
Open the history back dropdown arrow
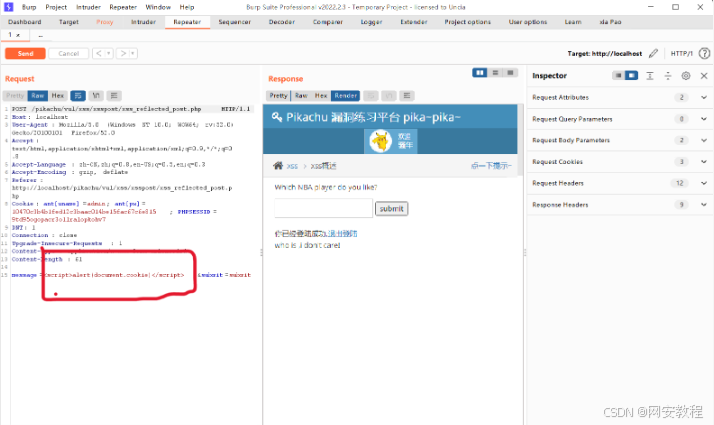pos(109,53)
